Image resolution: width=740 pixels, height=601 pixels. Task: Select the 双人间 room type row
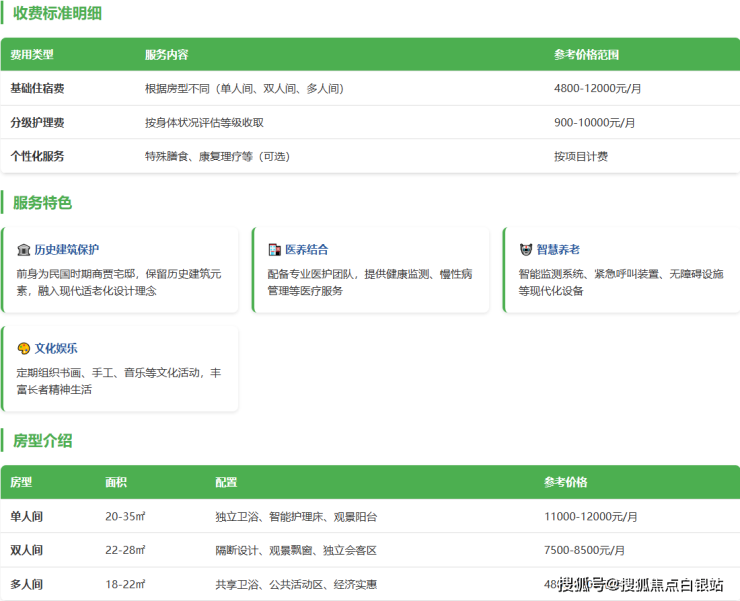click(27, 551)
